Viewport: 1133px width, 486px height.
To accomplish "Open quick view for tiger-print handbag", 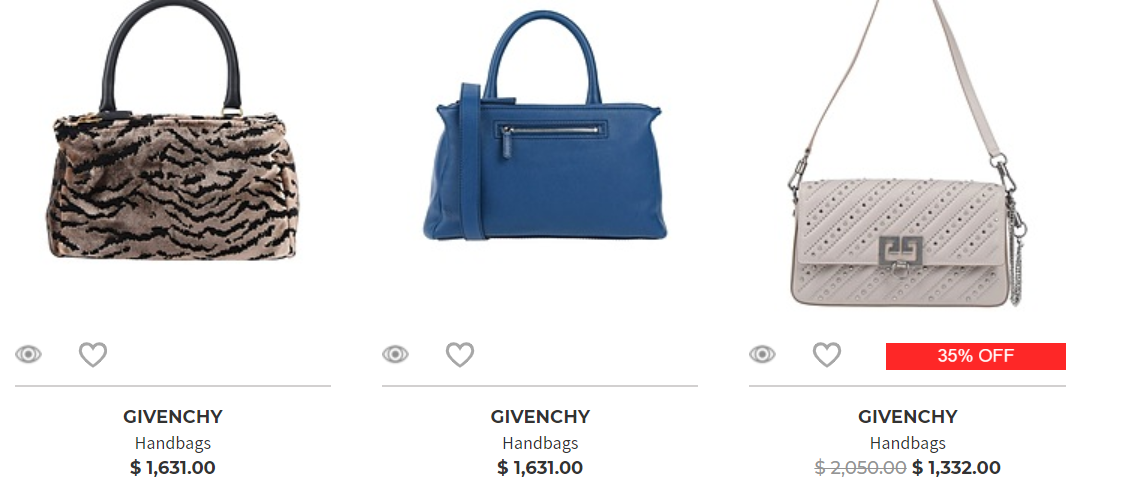I will click(x=28, y=355).
